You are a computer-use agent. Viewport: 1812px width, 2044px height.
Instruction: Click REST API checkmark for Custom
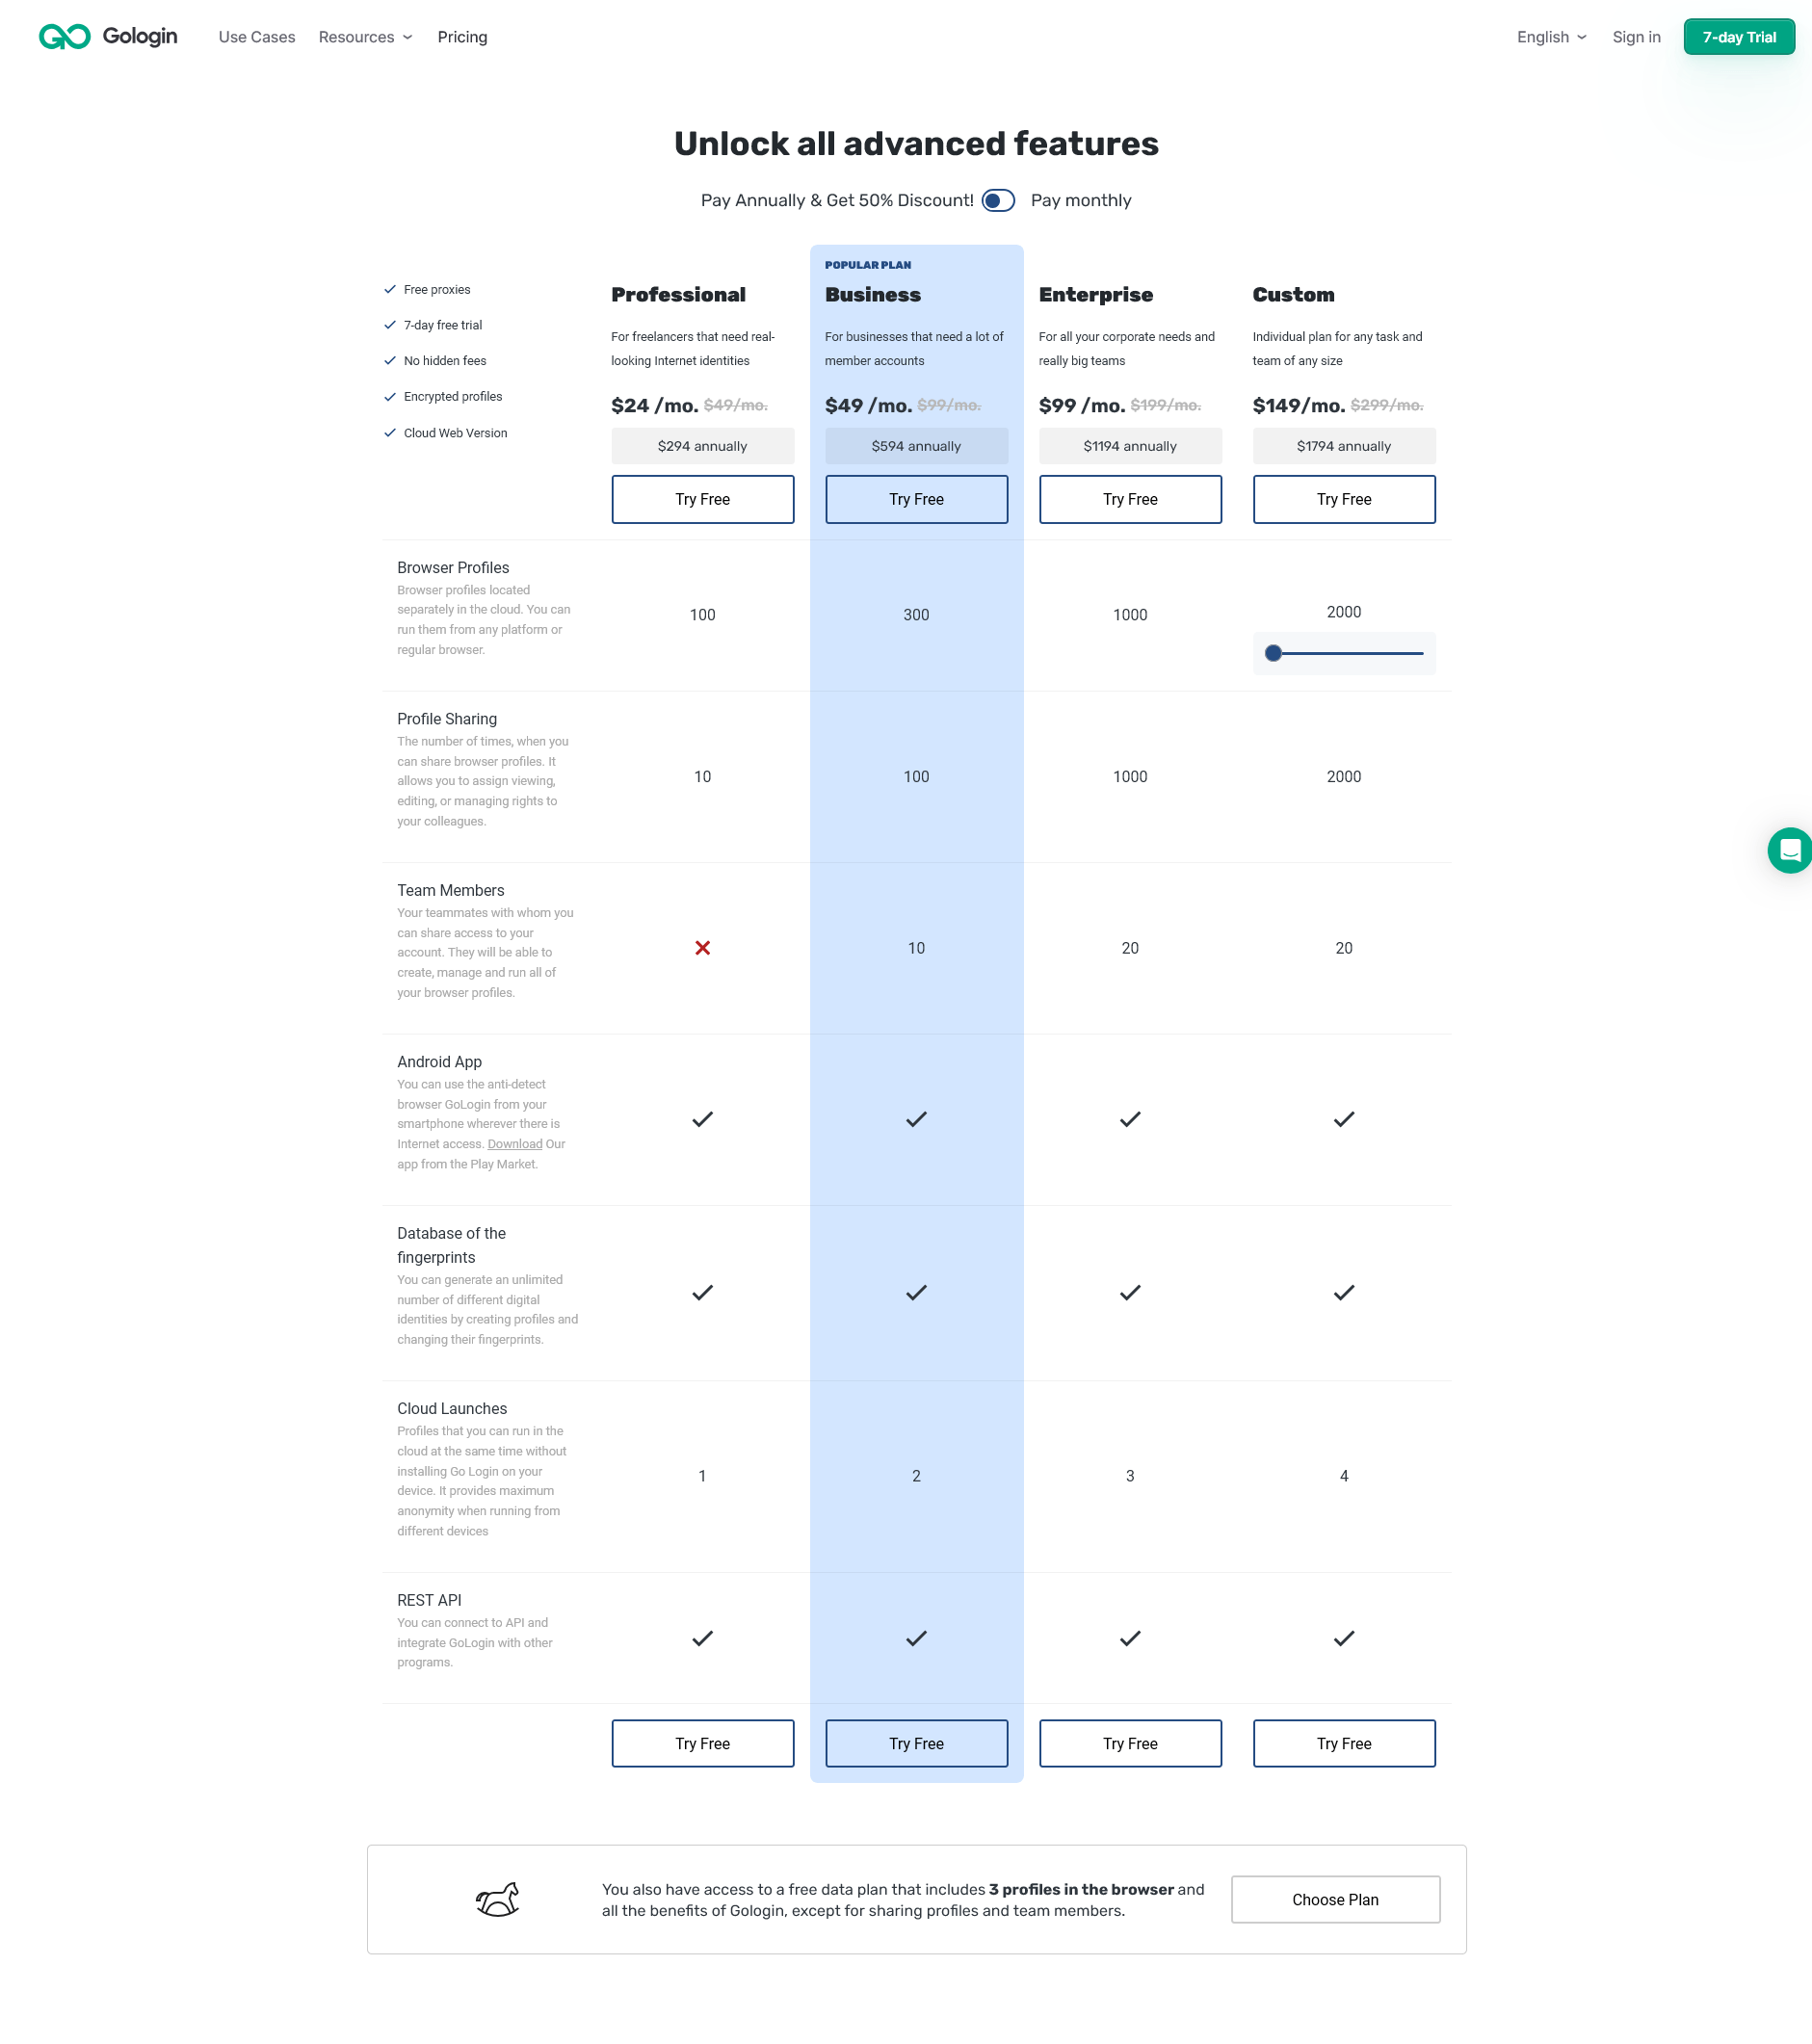pyautogui.click(x=1344, y=1638)
